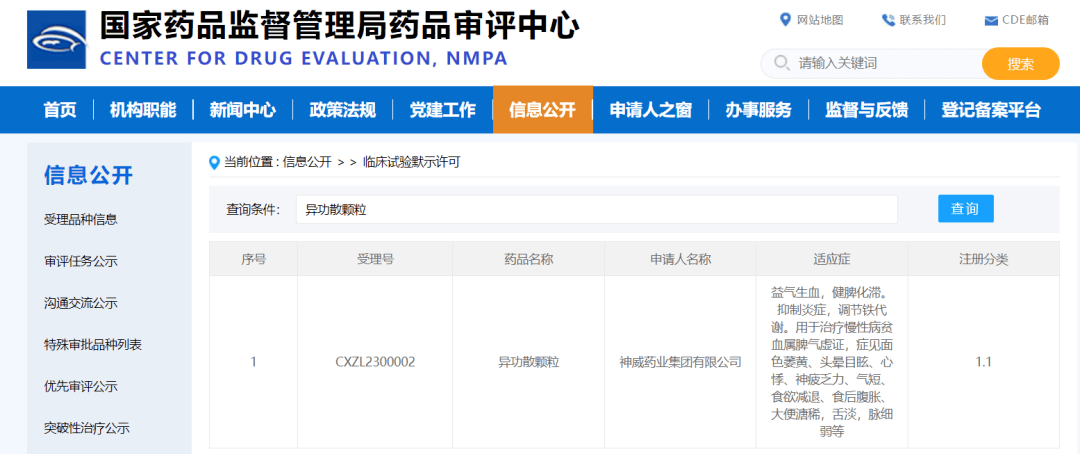Click the 信息公开 sidebar heading
Image resolution: width=1080 pixels, height=454 pixels.
click(88, 175)
